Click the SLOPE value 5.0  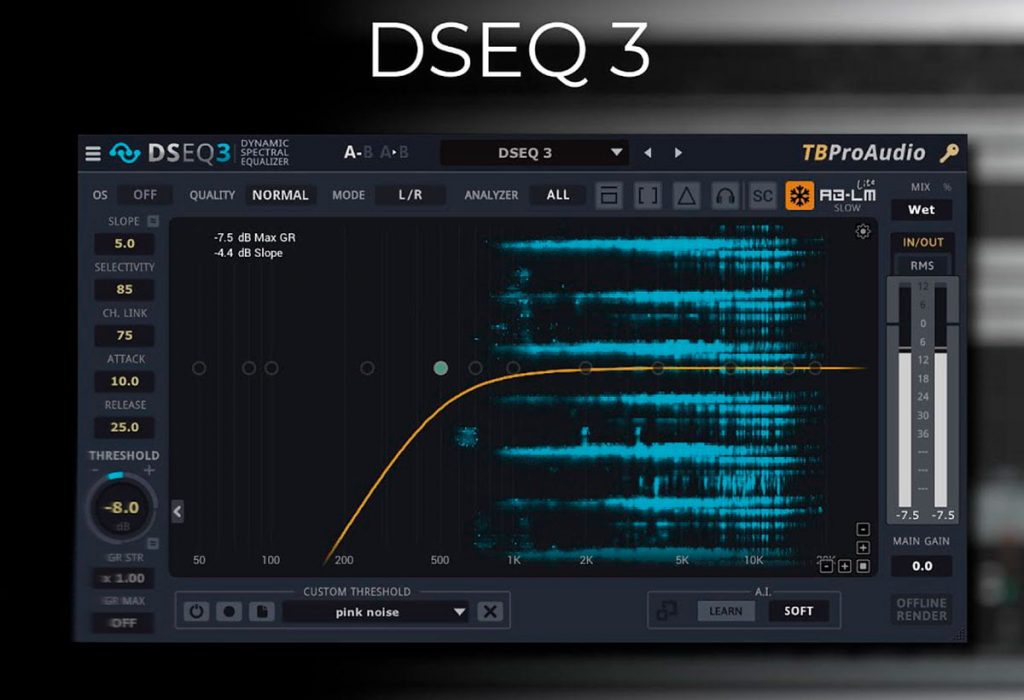(x=124, y=244)
